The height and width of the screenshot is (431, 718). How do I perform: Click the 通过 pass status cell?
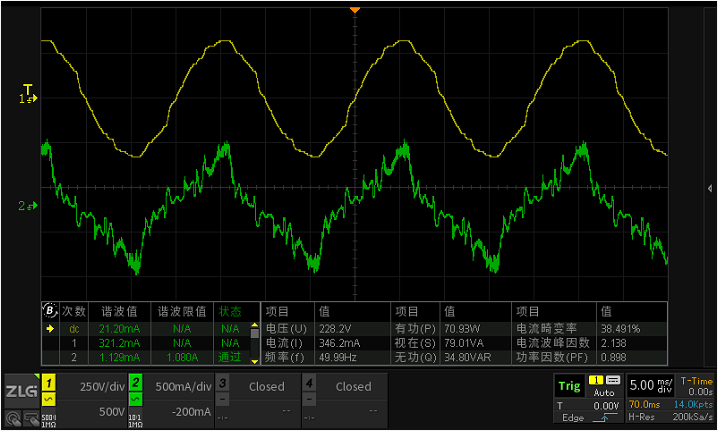230,357
